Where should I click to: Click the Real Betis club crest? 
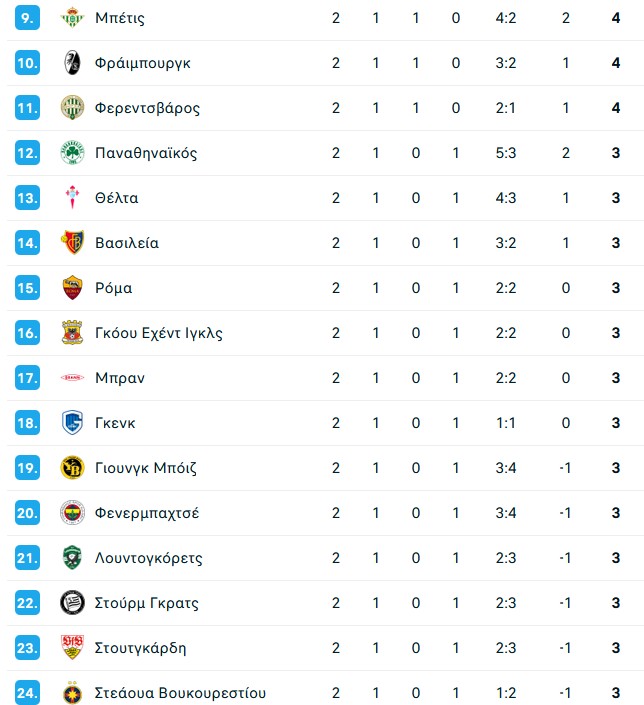click(72, 18)
